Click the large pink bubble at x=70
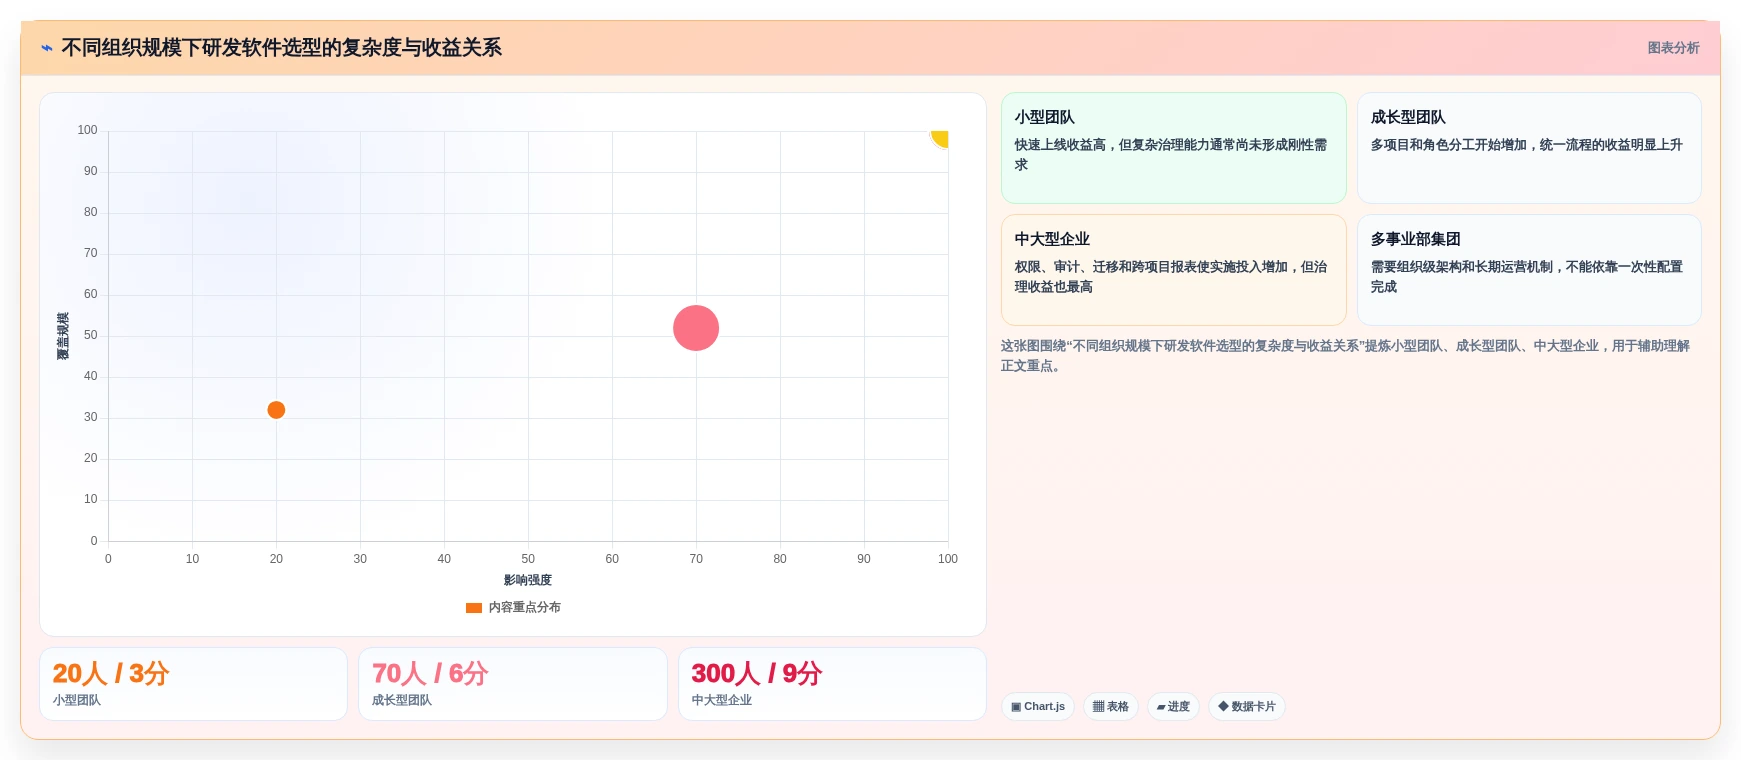1741x760 pixels. coord(696,328)
